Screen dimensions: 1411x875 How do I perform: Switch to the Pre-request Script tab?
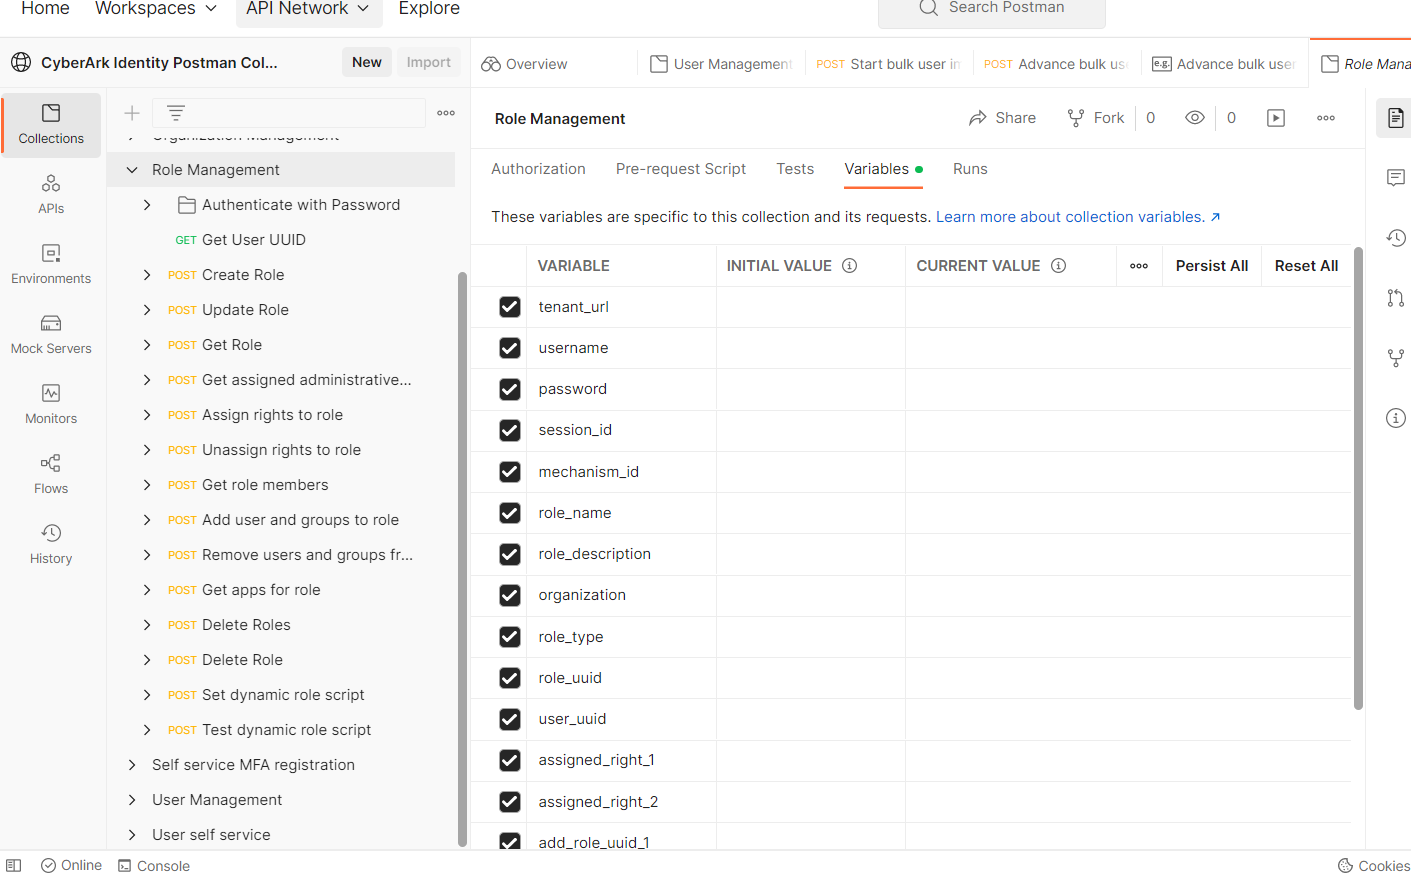point(681,169)
